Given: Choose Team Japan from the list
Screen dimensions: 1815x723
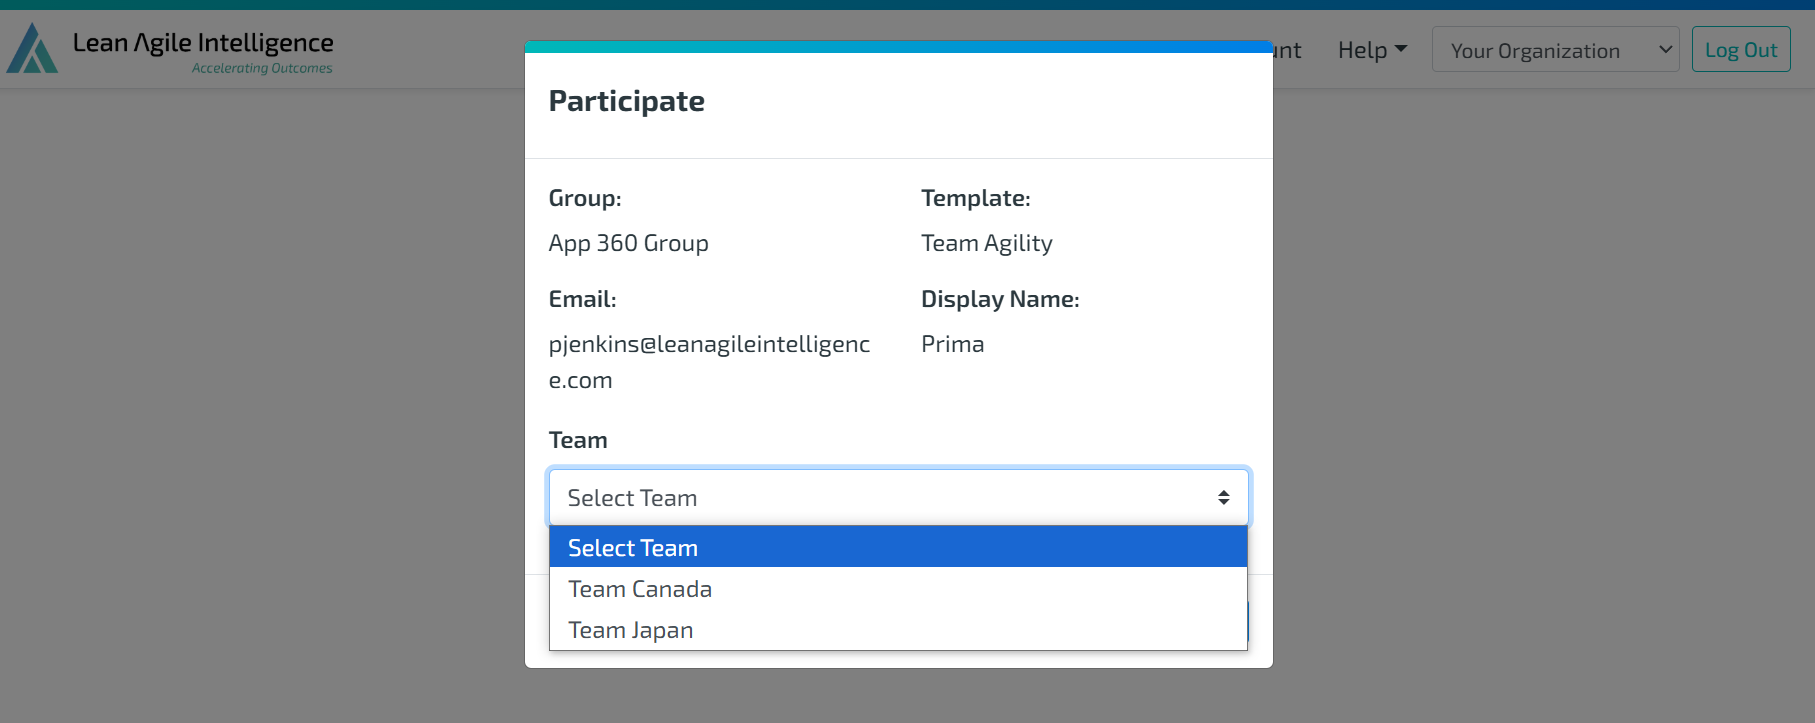Looking at the screenshot, I should pos(898,630).
